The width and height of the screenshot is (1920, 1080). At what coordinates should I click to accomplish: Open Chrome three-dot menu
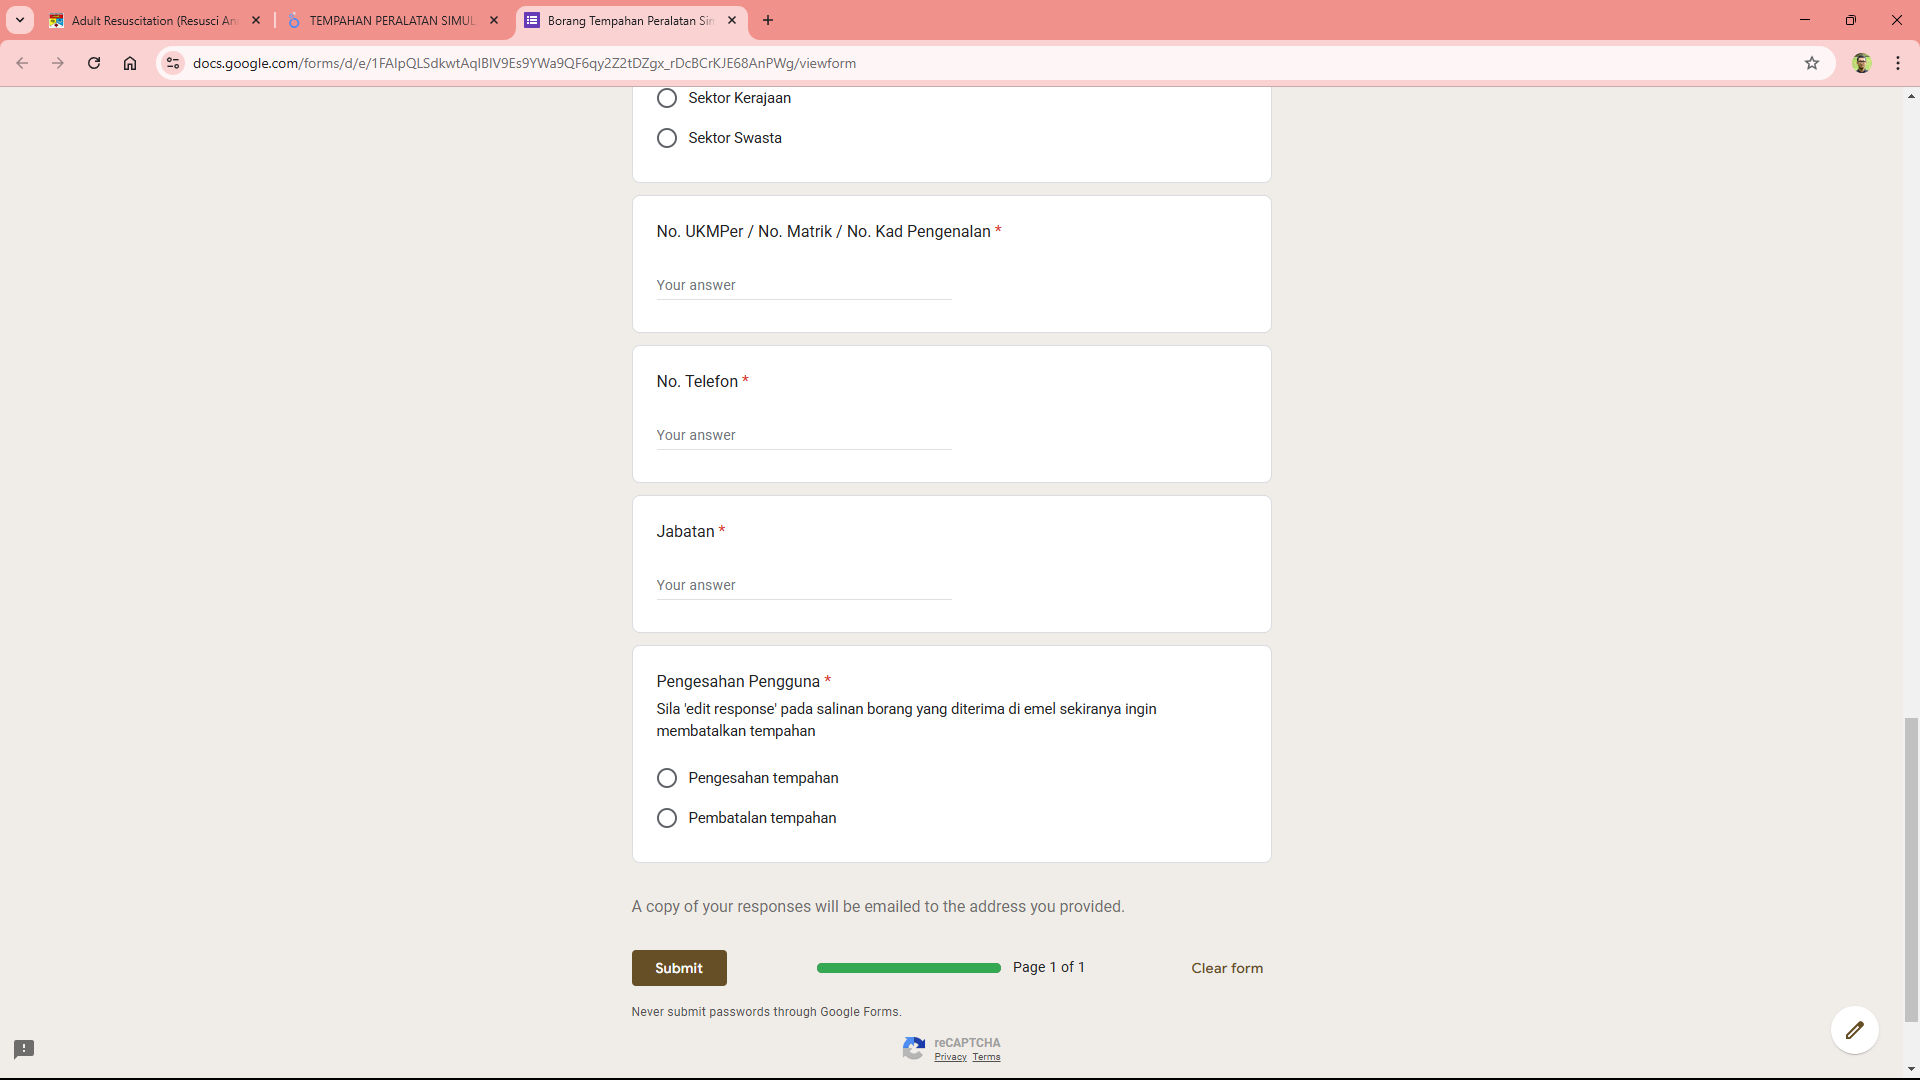pos(1898,63)
